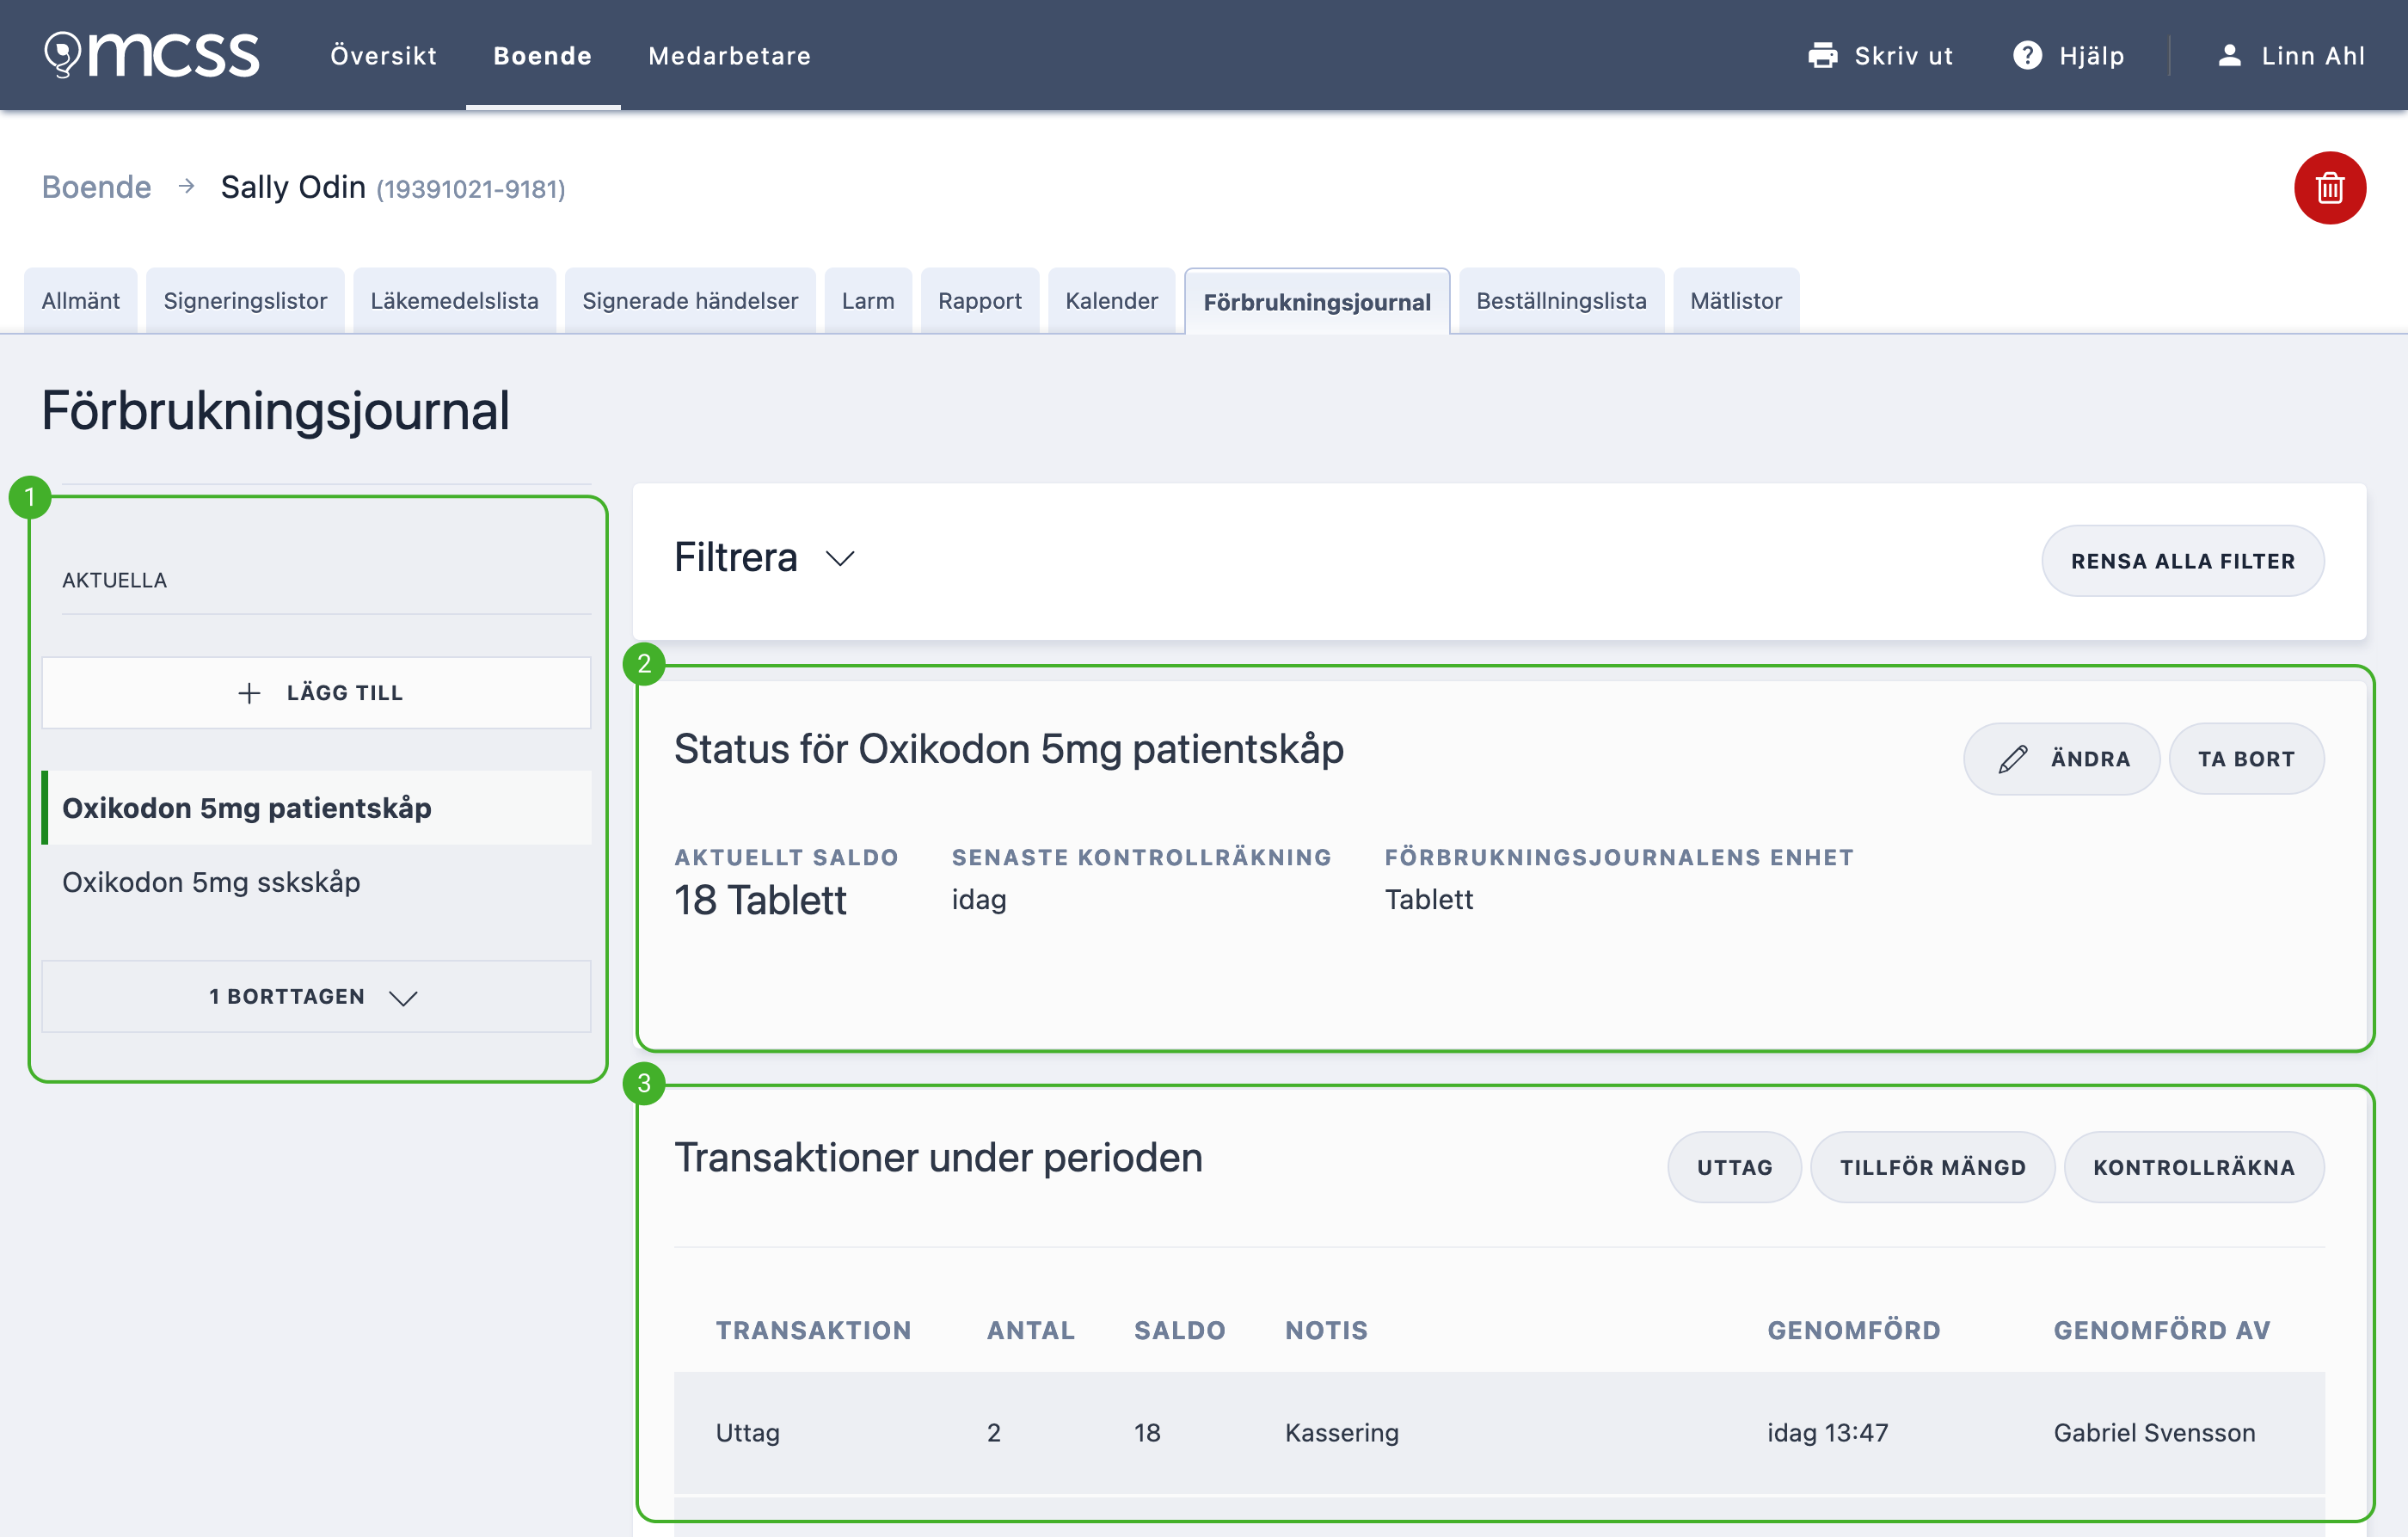Go to Medarbetare in top navigation
The image size is (2408, 1537).
point(729,56)
